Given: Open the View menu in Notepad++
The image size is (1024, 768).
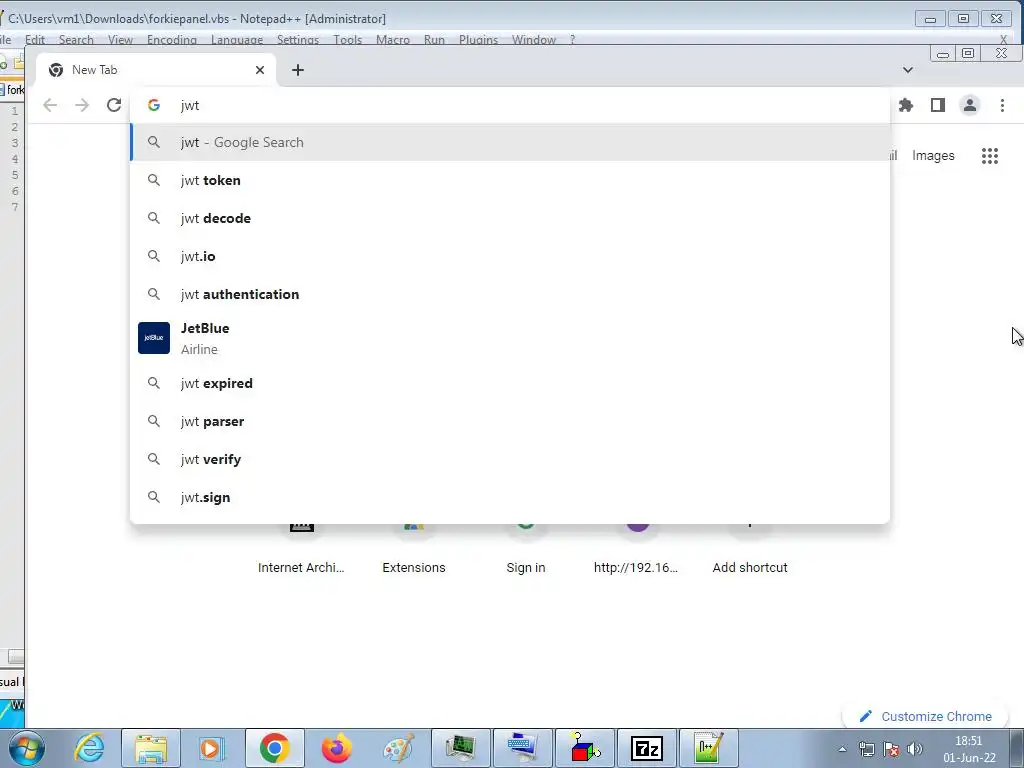Looking at the screenshot, I should (x=120, y=40).
